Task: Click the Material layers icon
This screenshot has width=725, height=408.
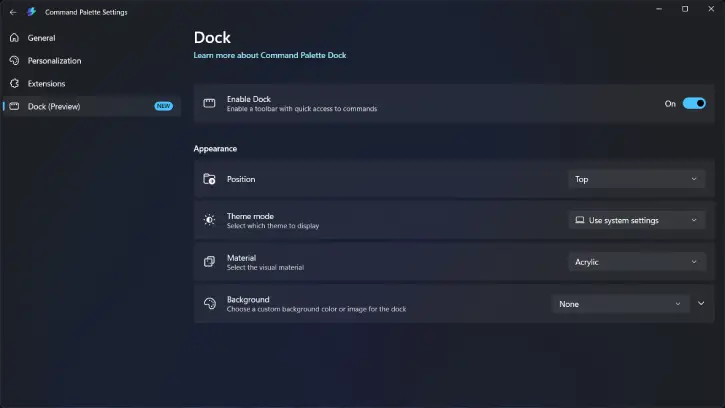Action: (209, 262)
